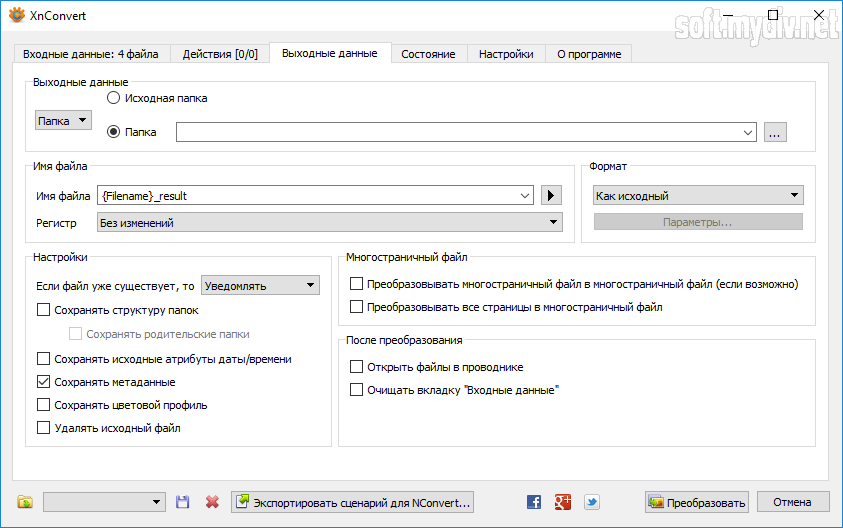This screenshot has height=528, width=843.
Task: Enable Сохранять структуру папок checkbox
Action: (44, 310)
